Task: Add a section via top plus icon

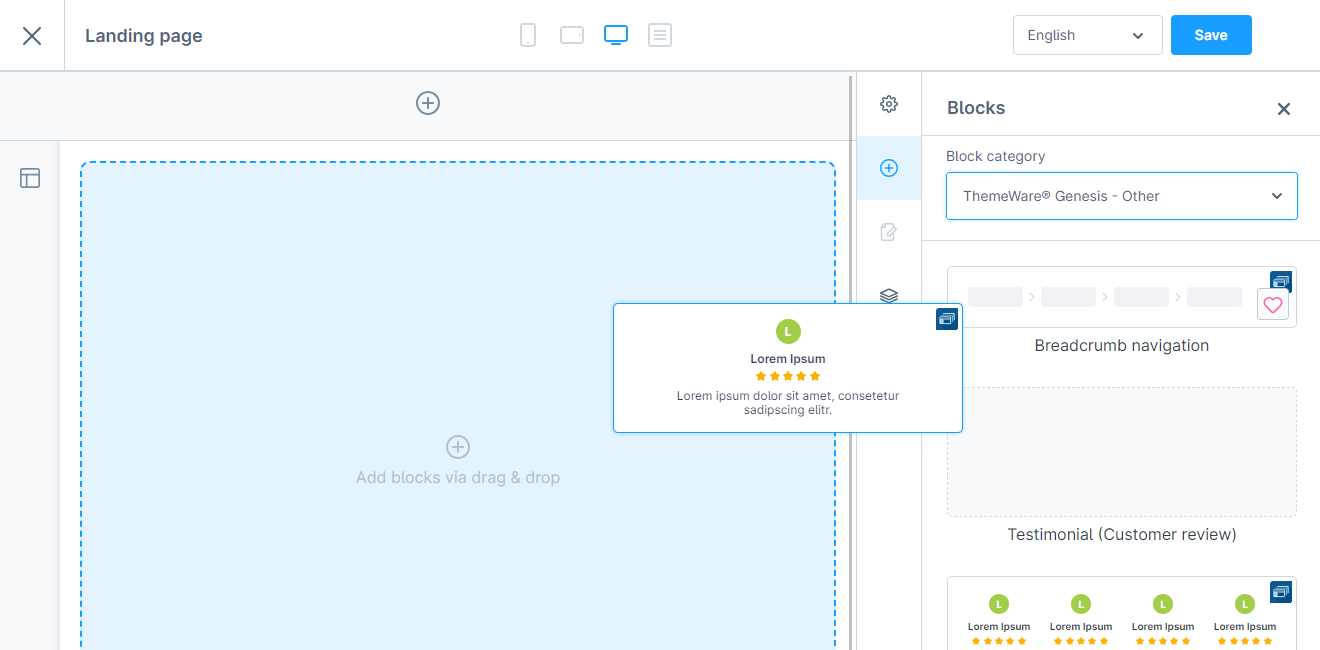Action: [x=428, y=103]
